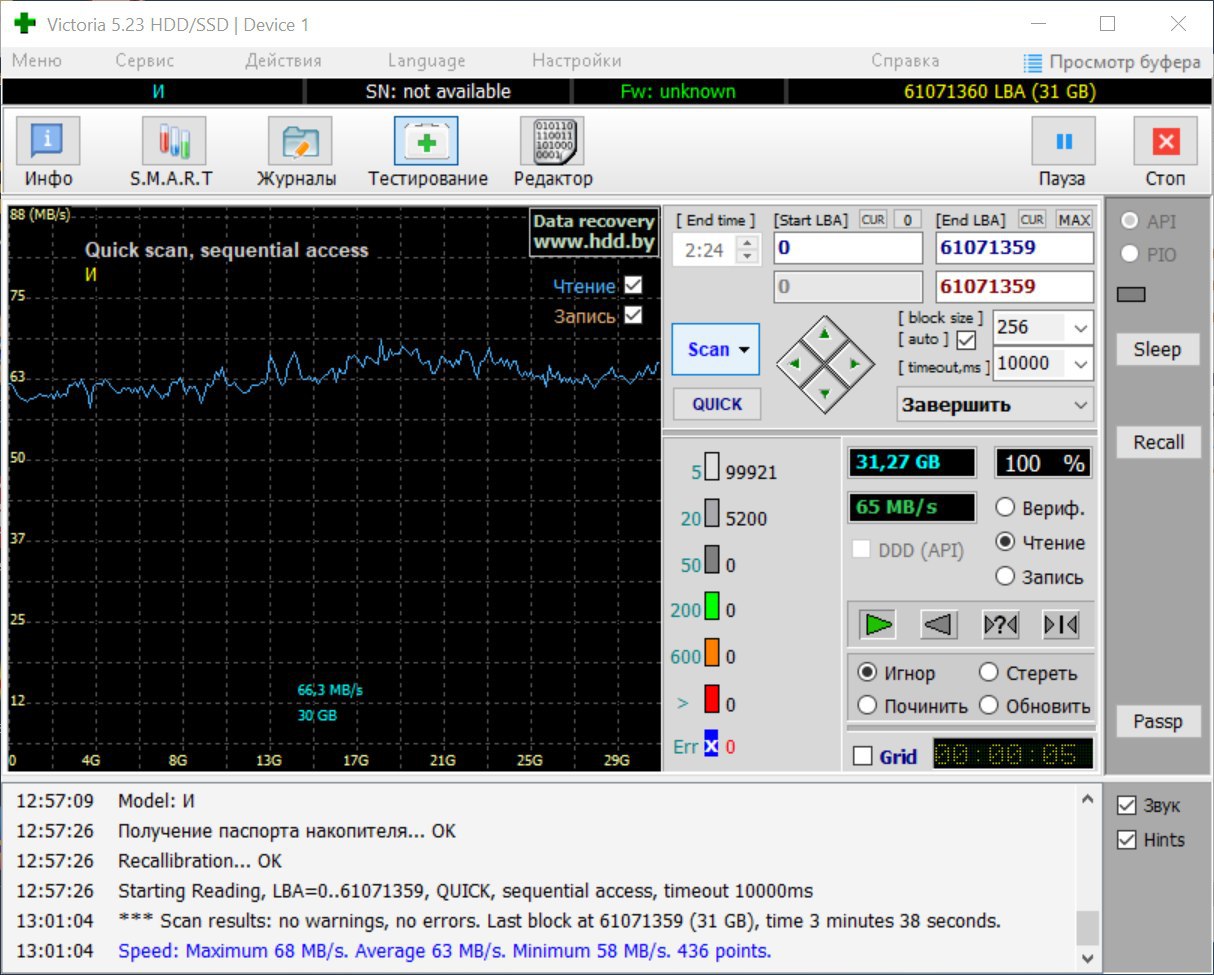This screenshot has height=975, width=1214.
Task: Open the Инфо toolbar icon
Action: pyautogui.click(x=48, y=141)
